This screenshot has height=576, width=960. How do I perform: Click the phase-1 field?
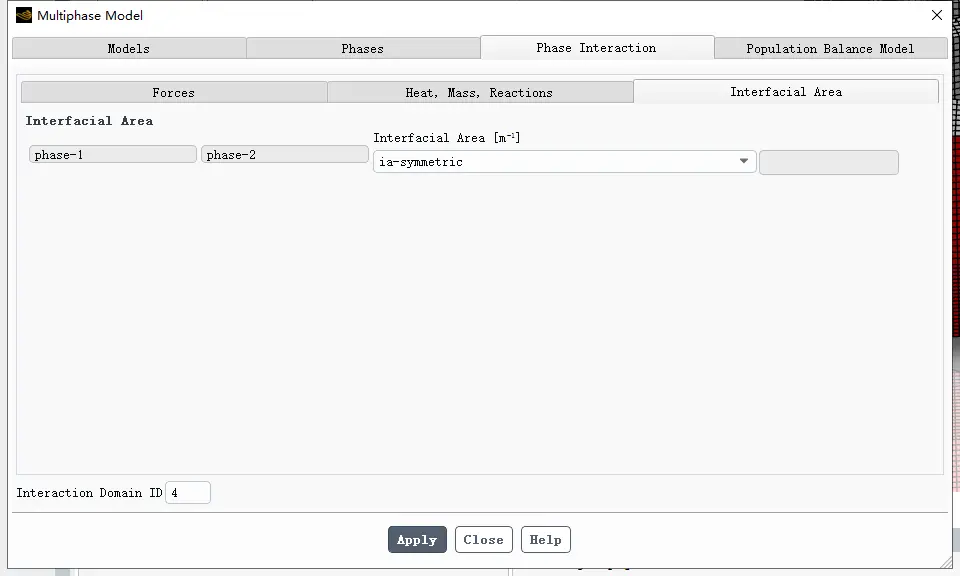tap(113, 154)
